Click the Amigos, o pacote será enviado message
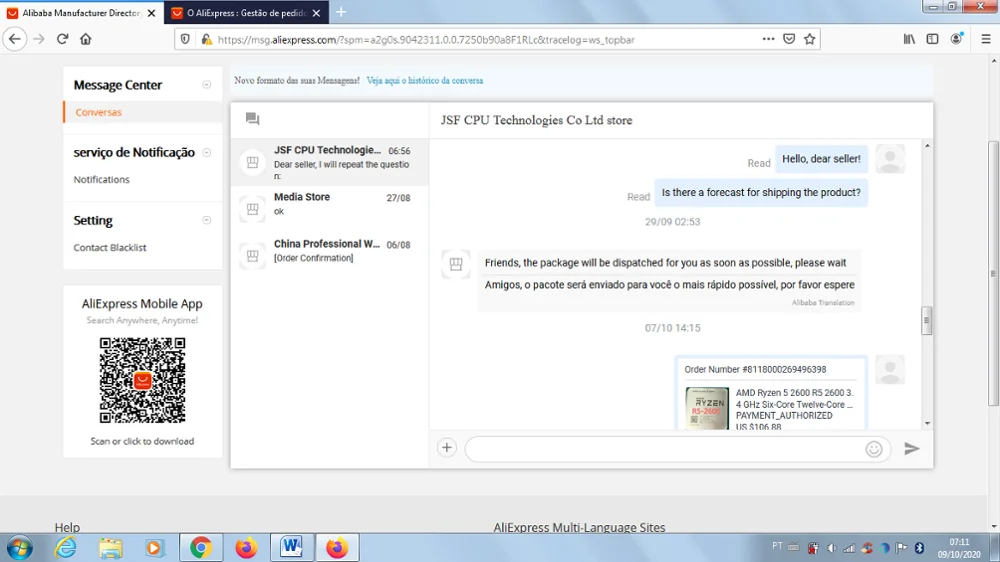1000x562 pixels. tap(669, 285)
